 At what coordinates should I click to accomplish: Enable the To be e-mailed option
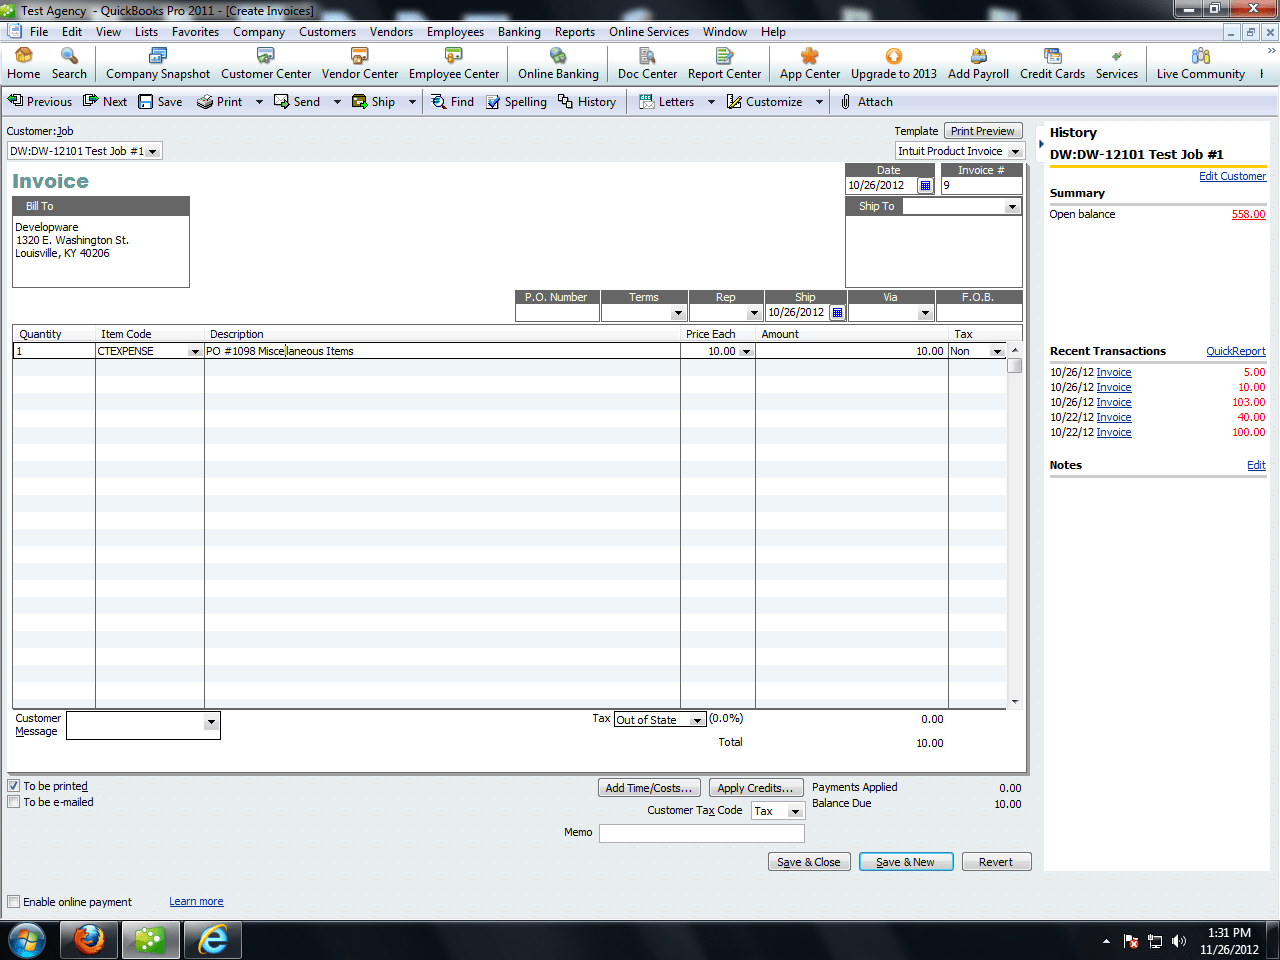click(x=14, y=801)
